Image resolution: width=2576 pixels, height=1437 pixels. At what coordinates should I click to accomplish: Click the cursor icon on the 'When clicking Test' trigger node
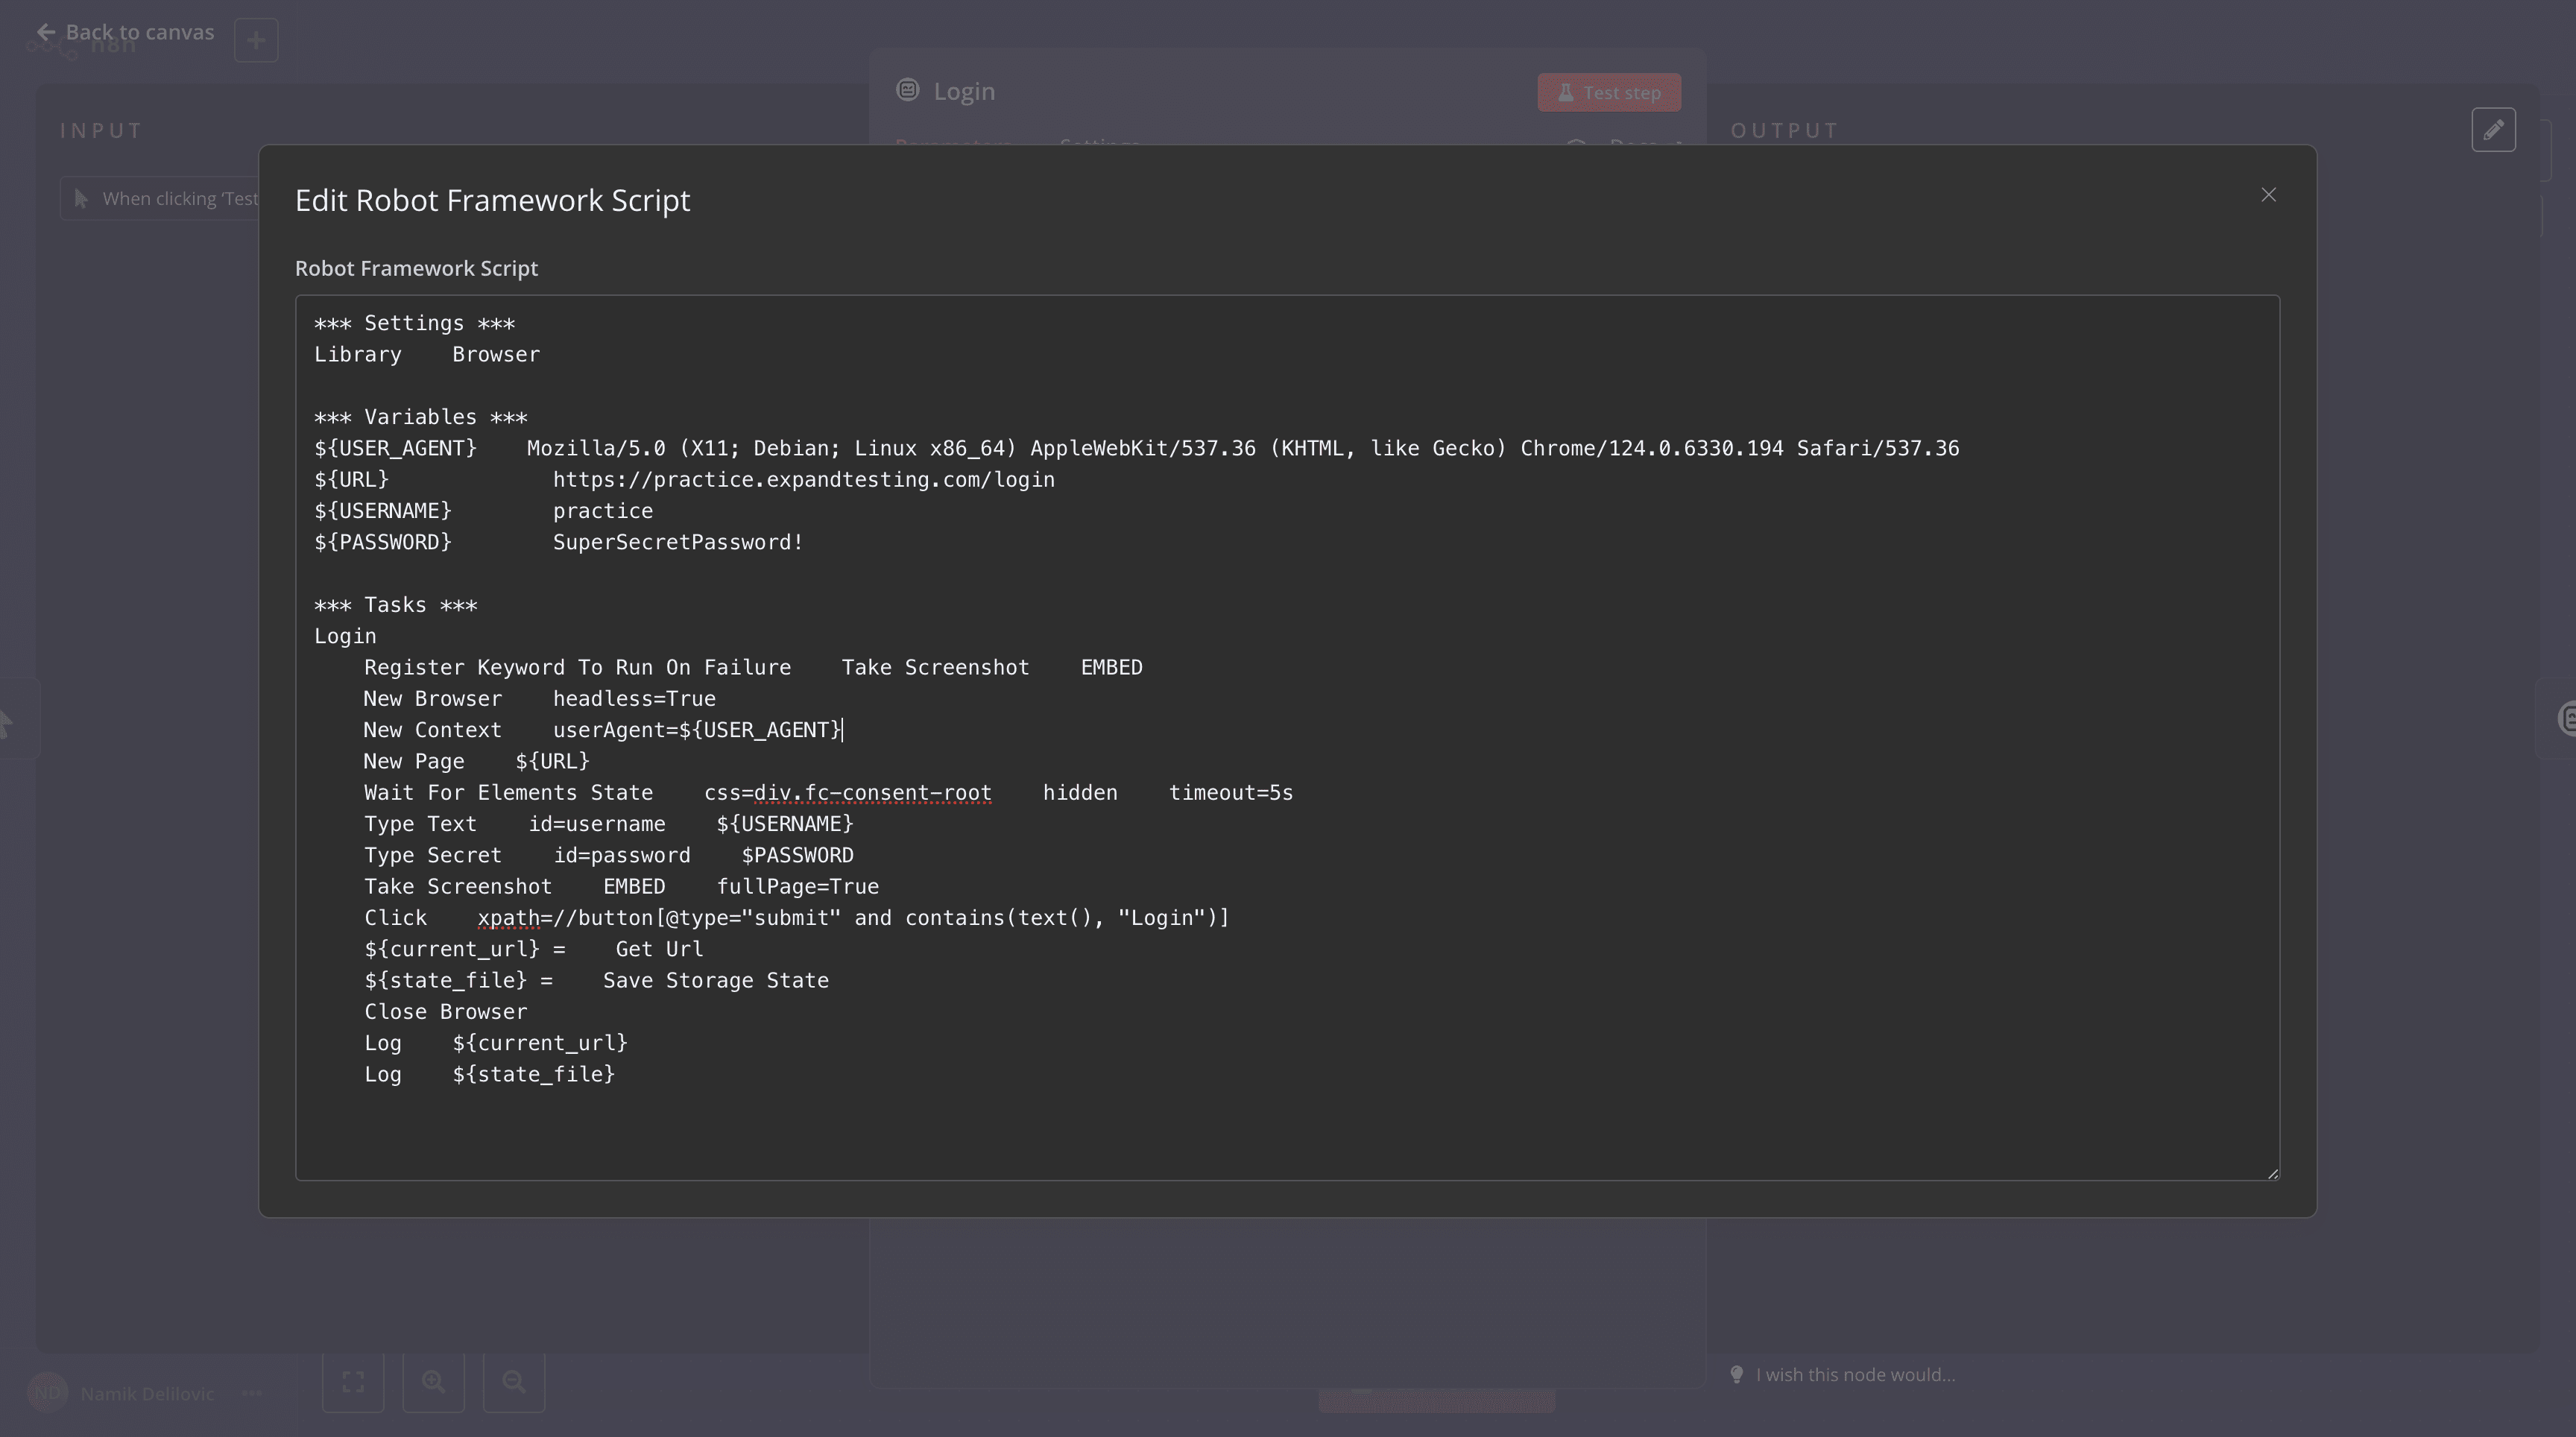tap(82, 199)
